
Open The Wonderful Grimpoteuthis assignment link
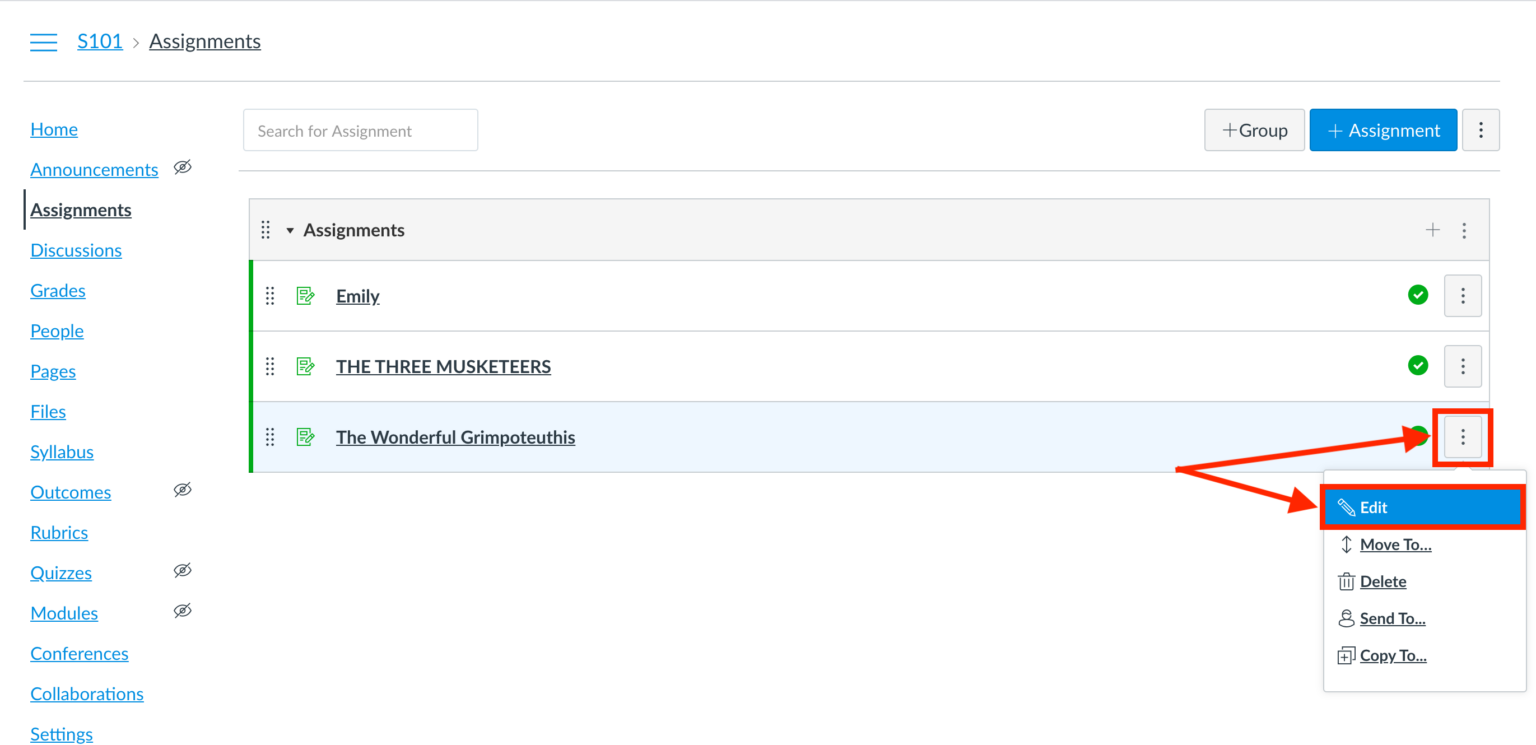[x=455, y=437]
